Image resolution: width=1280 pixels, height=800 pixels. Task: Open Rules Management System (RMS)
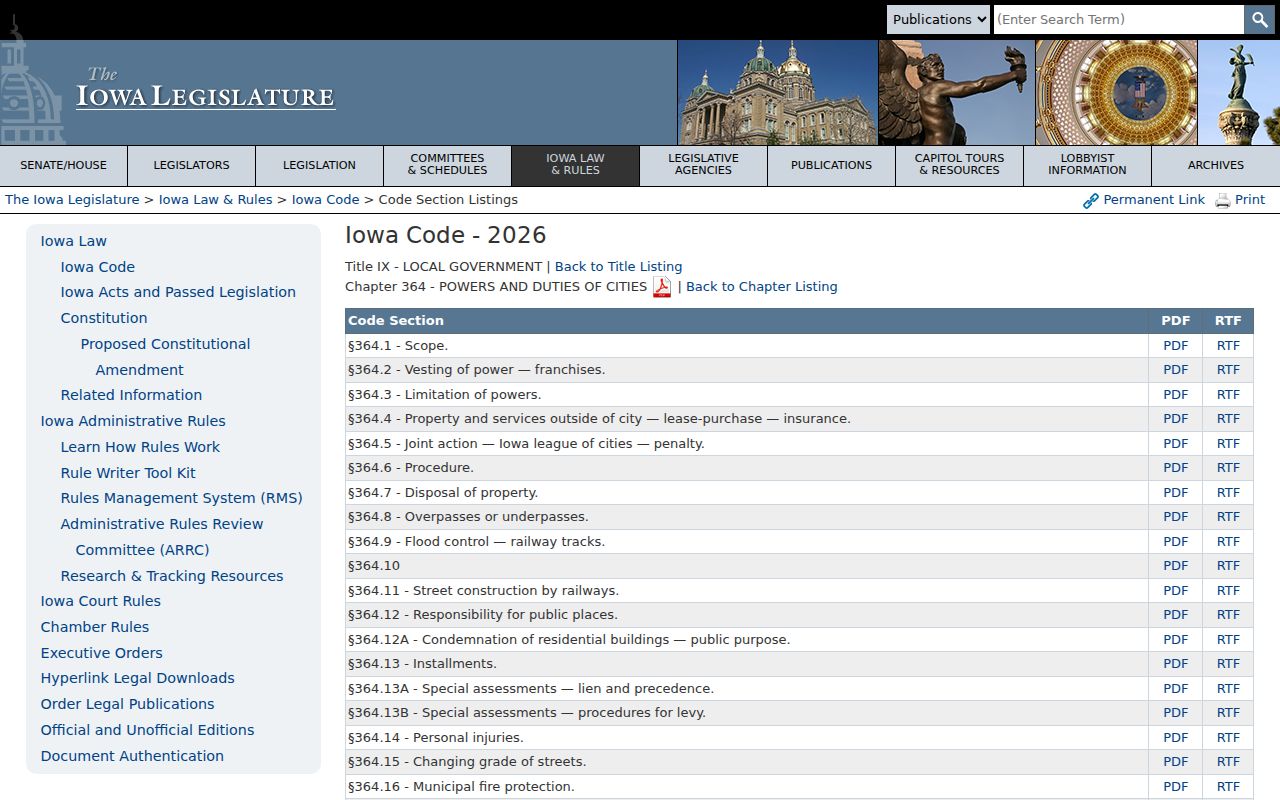click(181, 498)
